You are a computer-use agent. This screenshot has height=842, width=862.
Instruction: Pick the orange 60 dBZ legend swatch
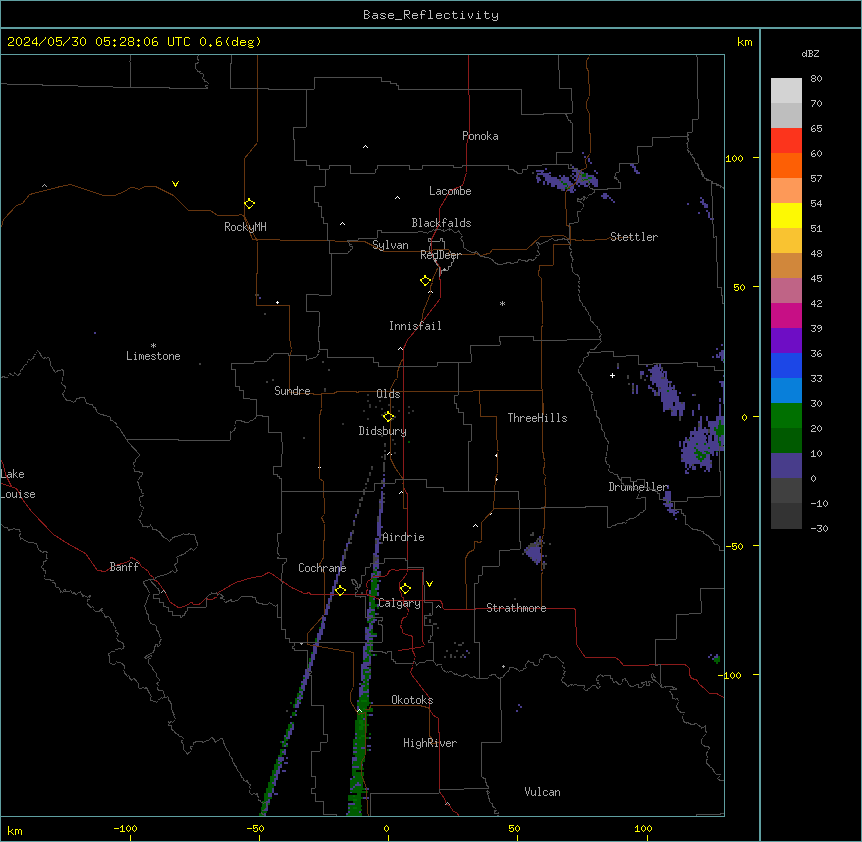tap(786, 165)
